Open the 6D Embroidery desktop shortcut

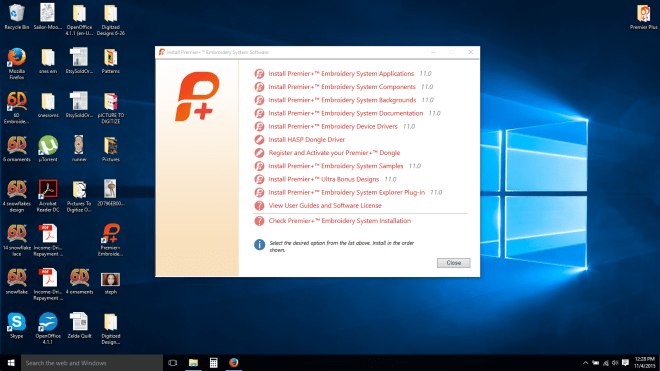[17, 107]
